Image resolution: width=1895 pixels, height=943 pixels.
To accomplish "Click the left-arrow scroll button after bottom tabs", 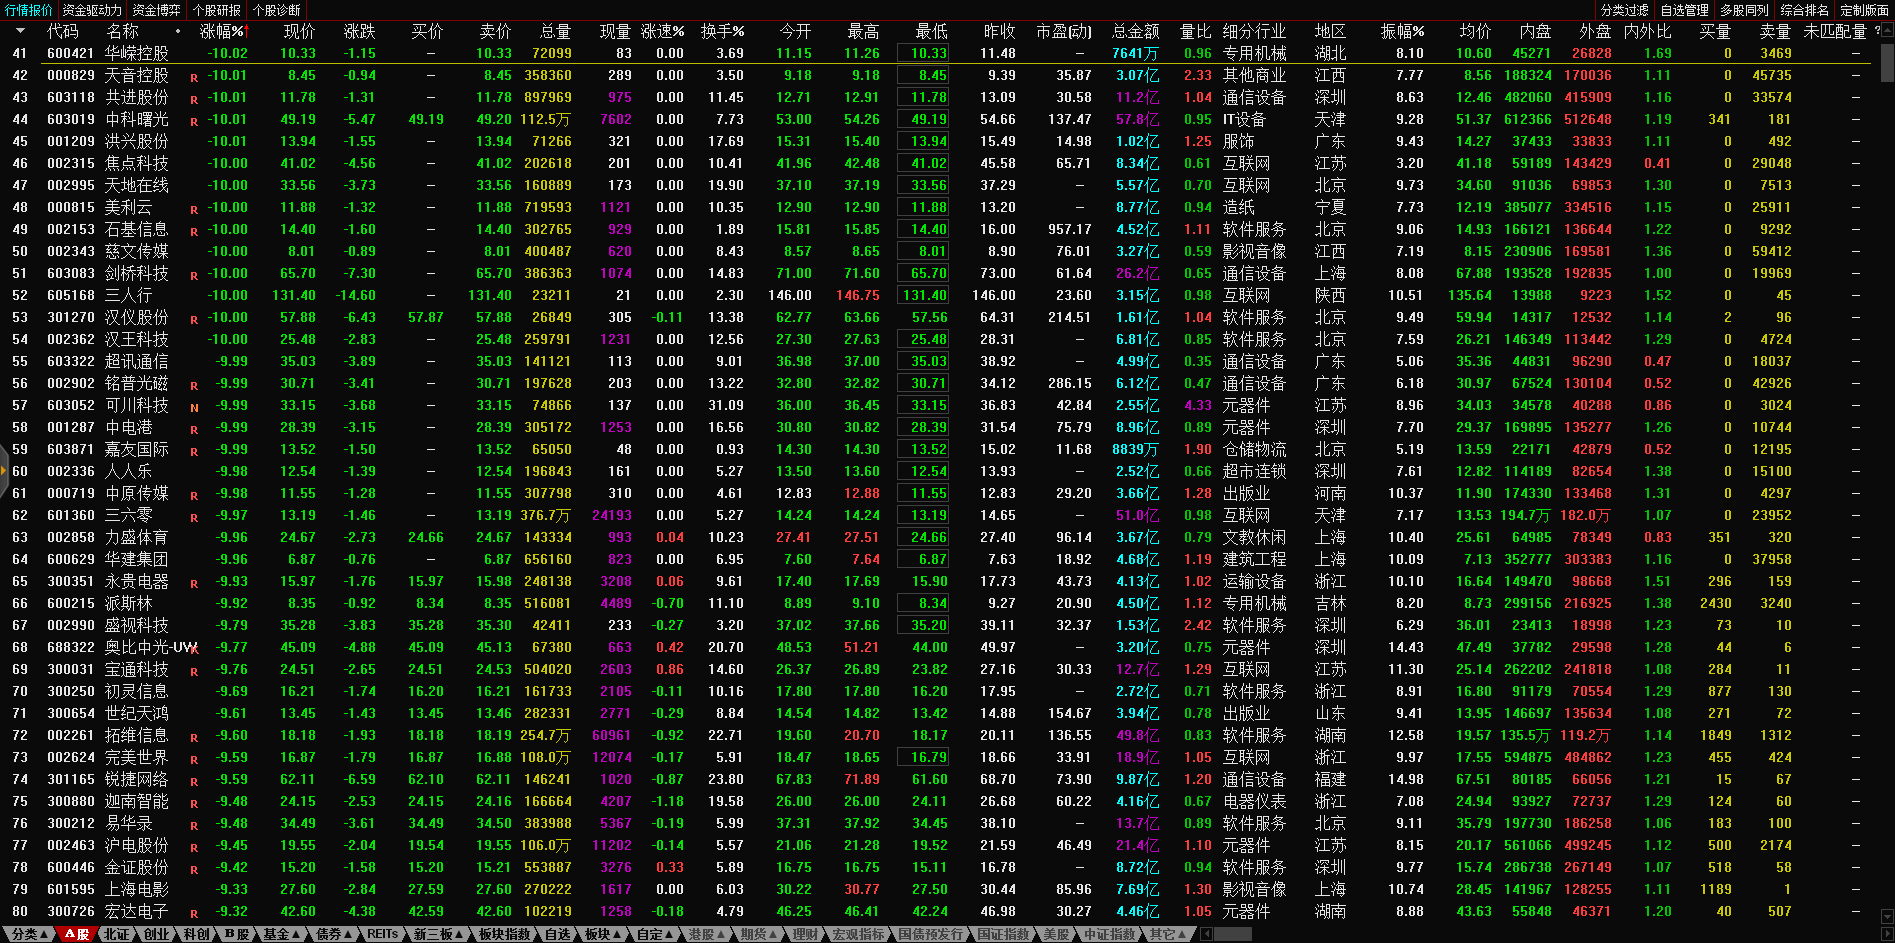I will 1207,934.
